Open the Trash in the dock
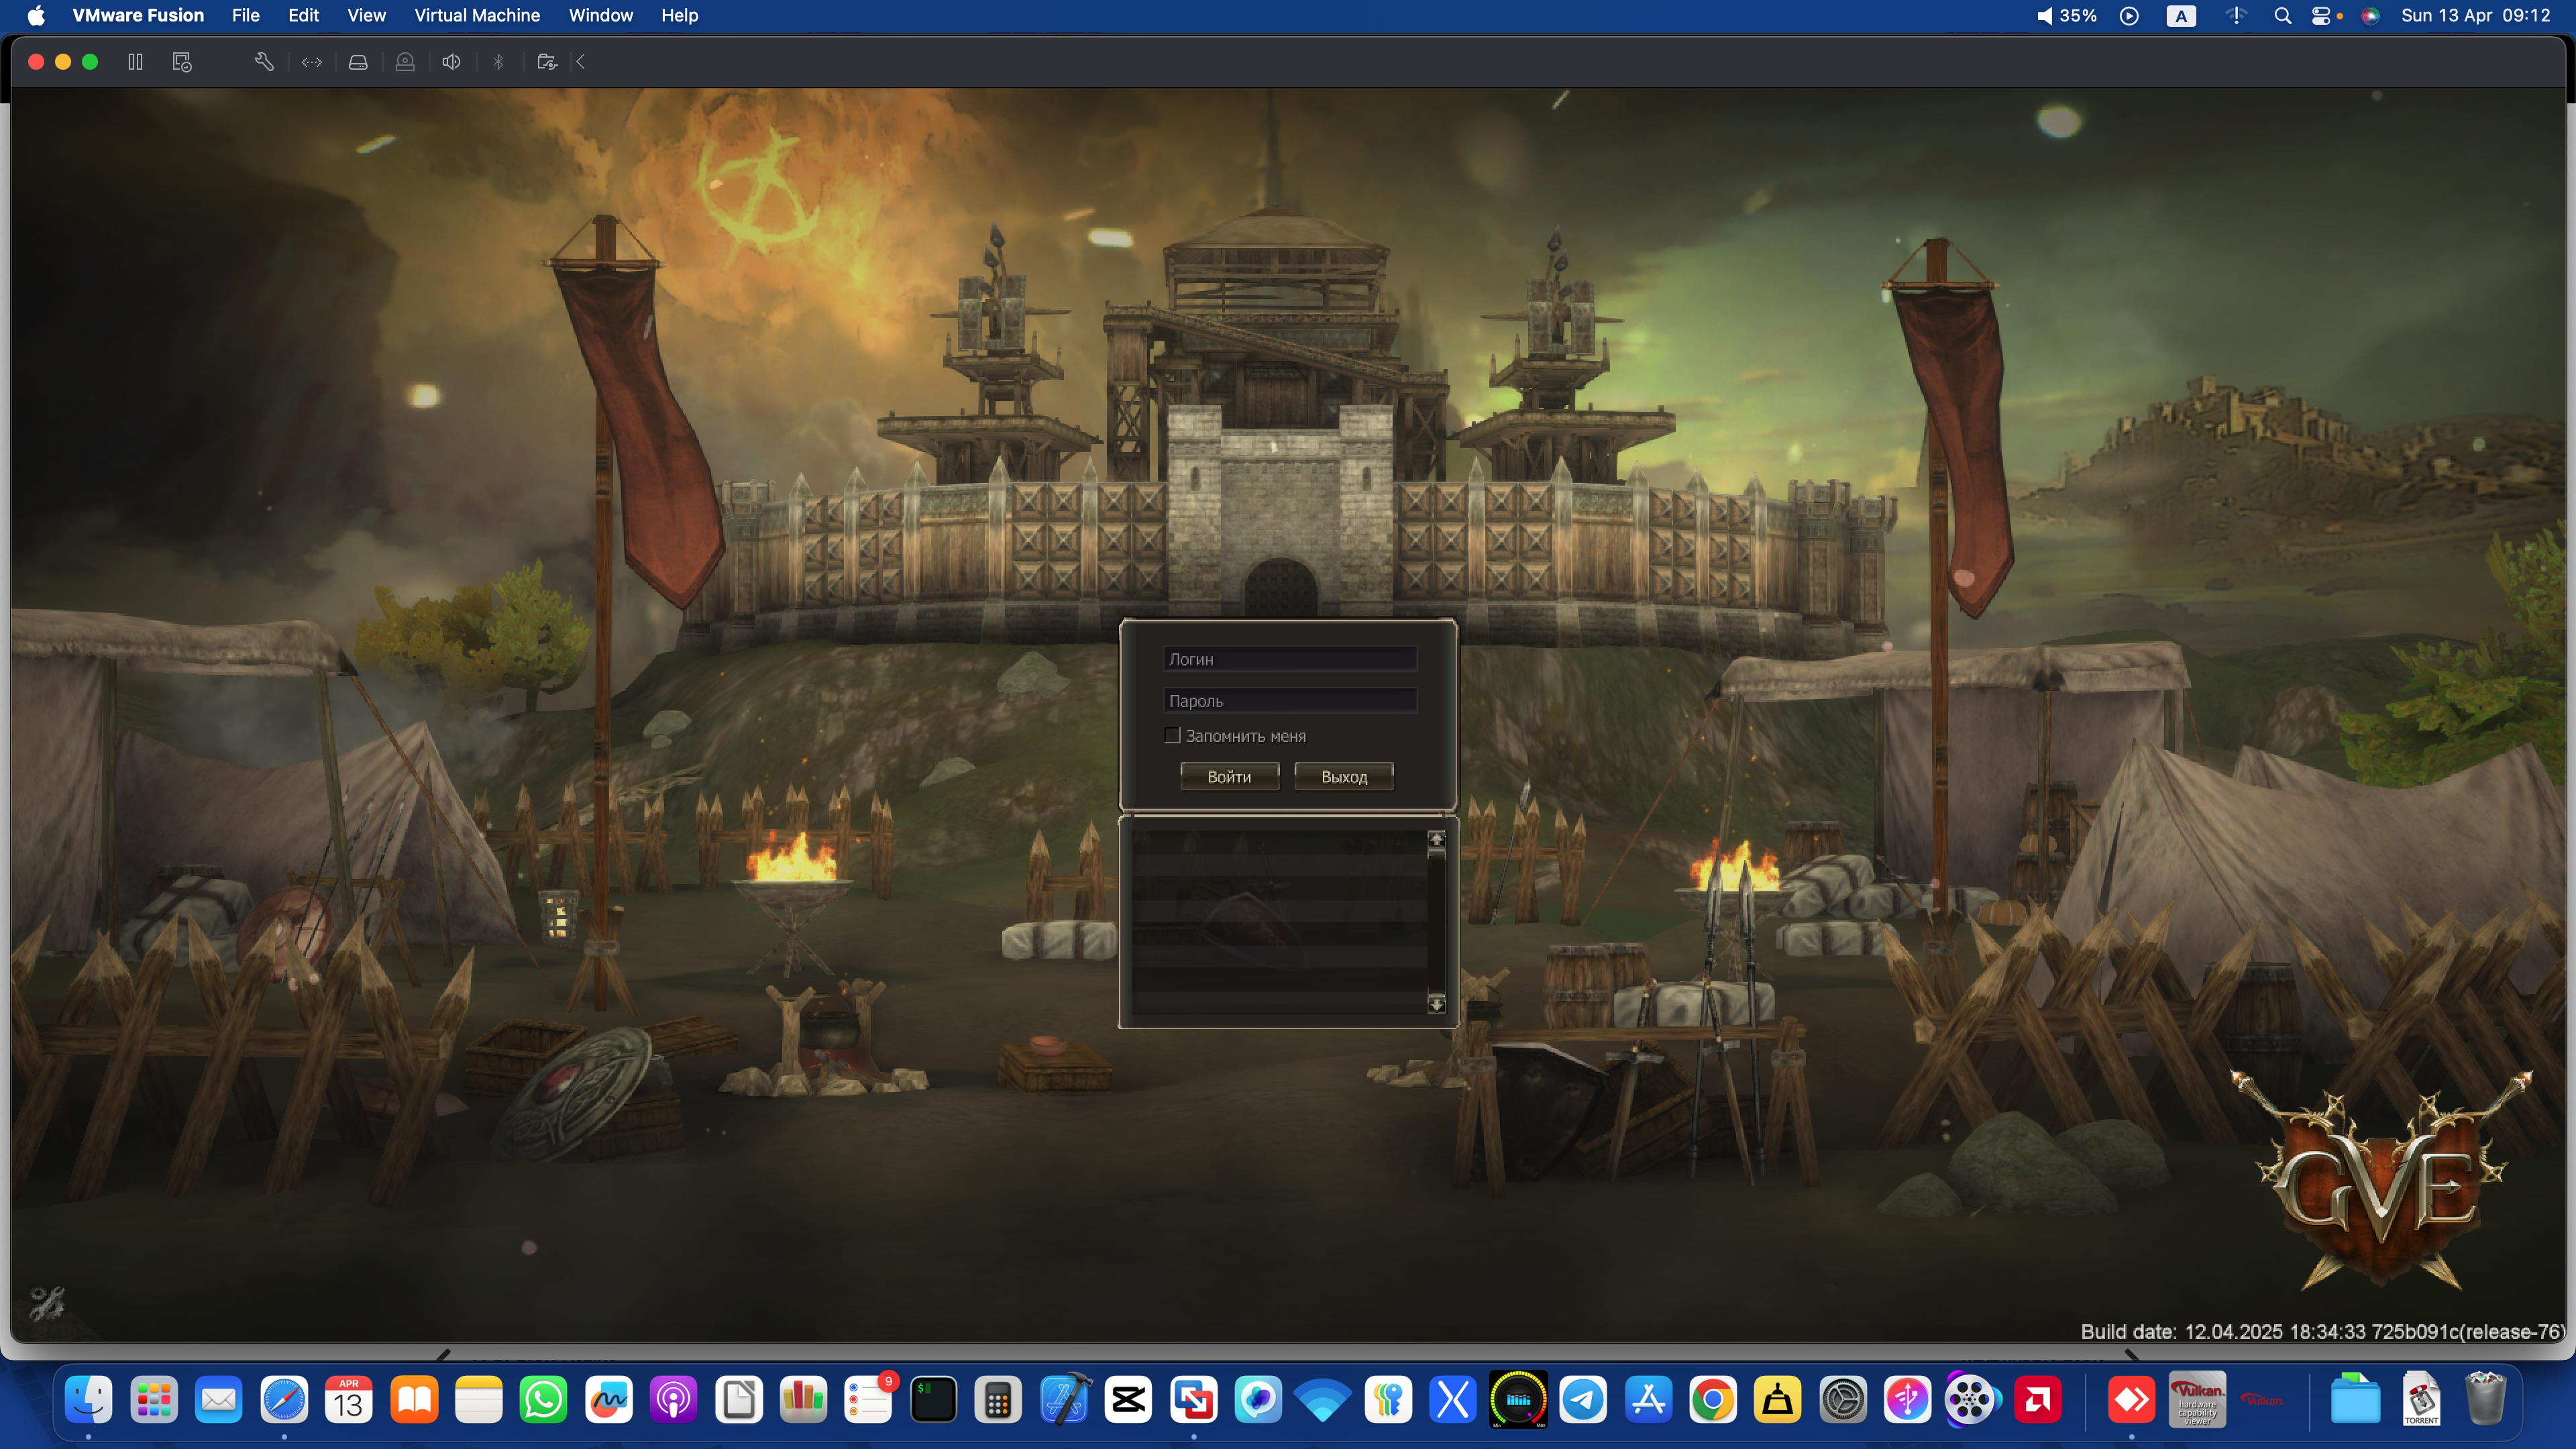The height and width of the screenshot is (1449, 2576). click(x=2485, y=1399)
